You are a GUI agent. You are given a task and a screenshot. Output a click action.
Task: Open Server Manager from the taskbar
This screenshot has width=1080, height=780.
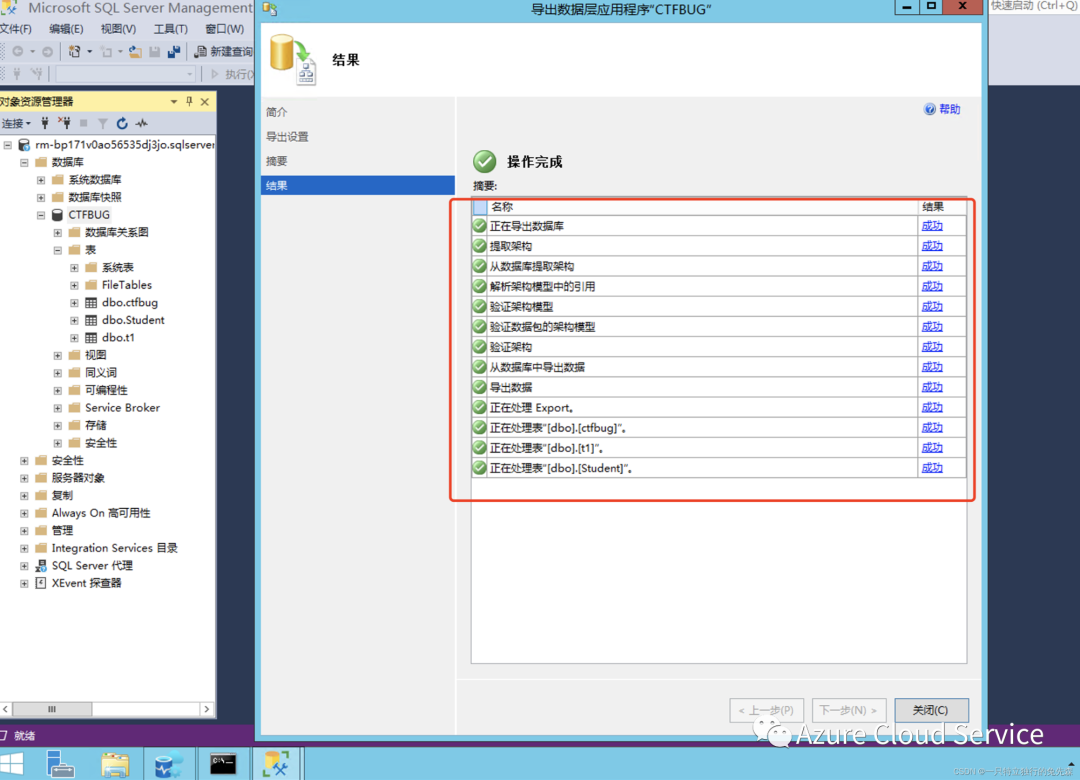click(60, 764)
